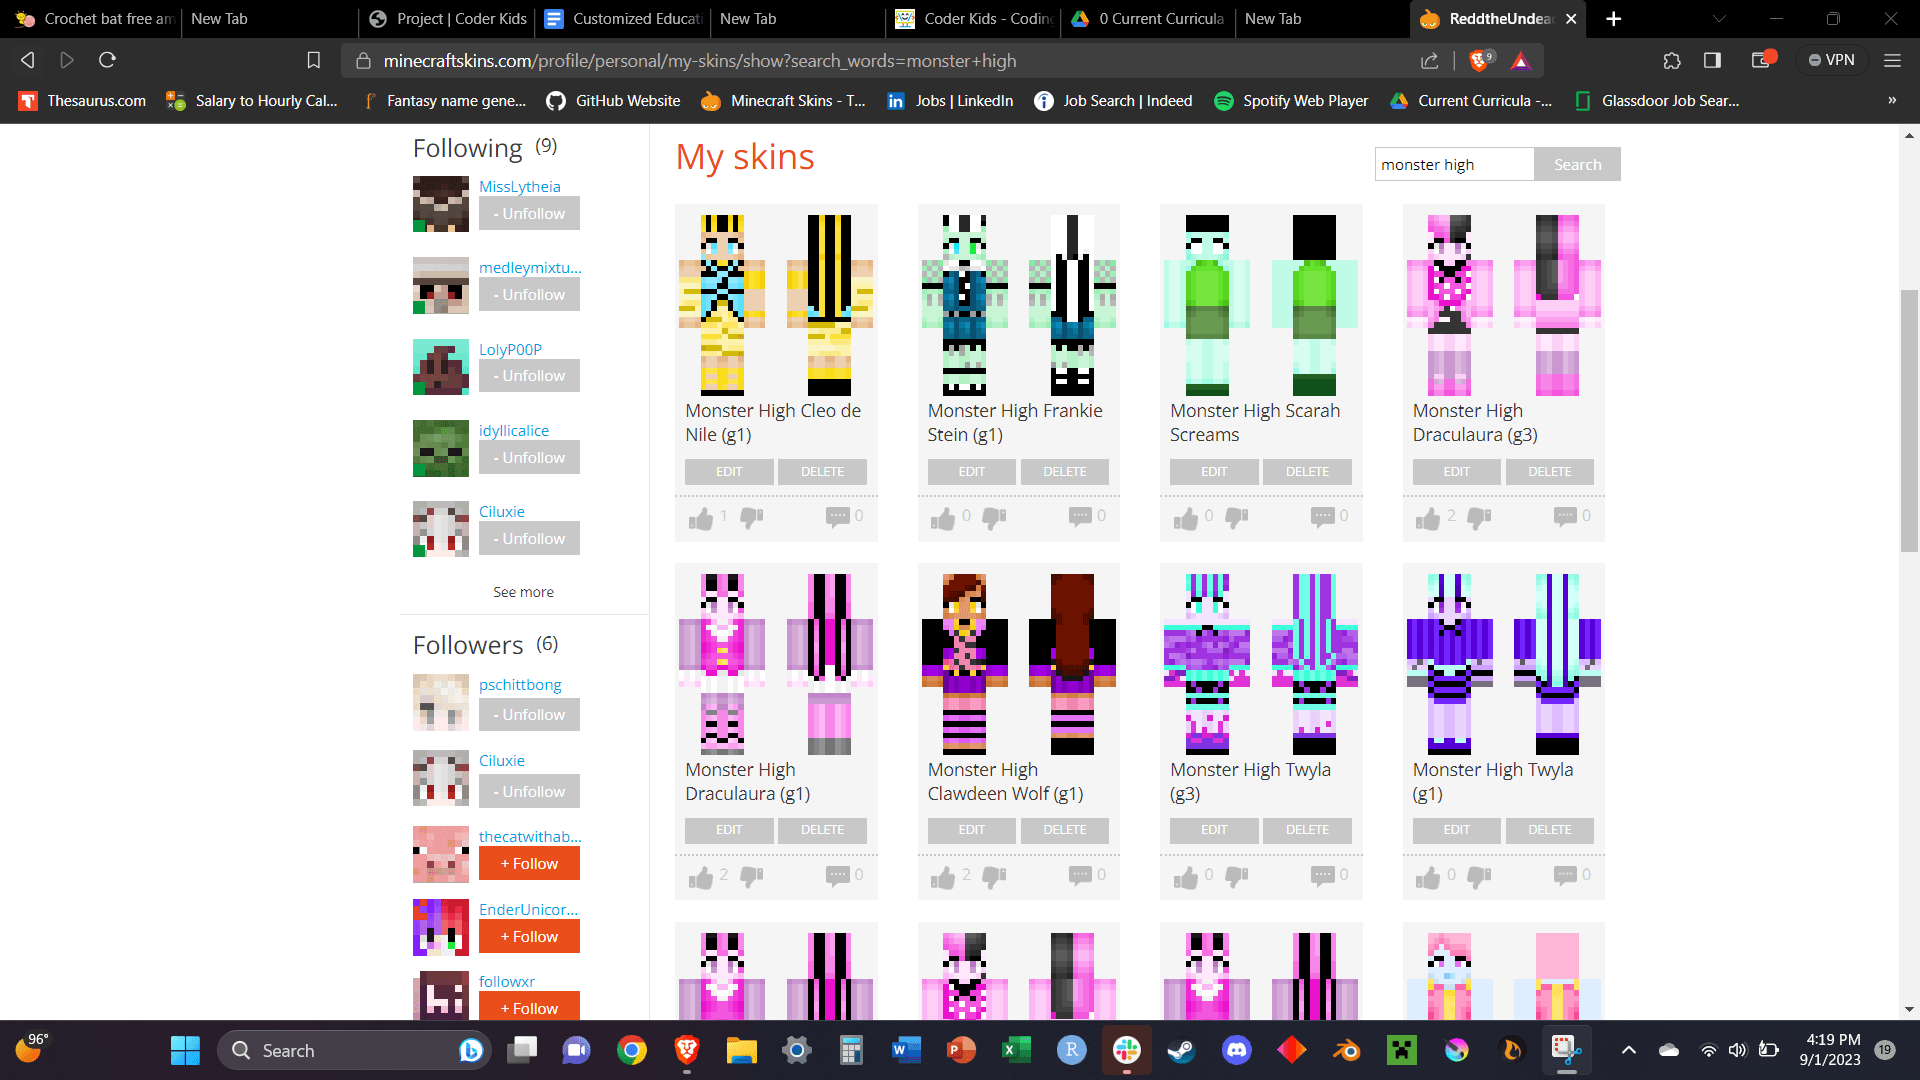1920x1080 pixels.
Task: Click the search input field for skins
Action: tap(1451, 164)
